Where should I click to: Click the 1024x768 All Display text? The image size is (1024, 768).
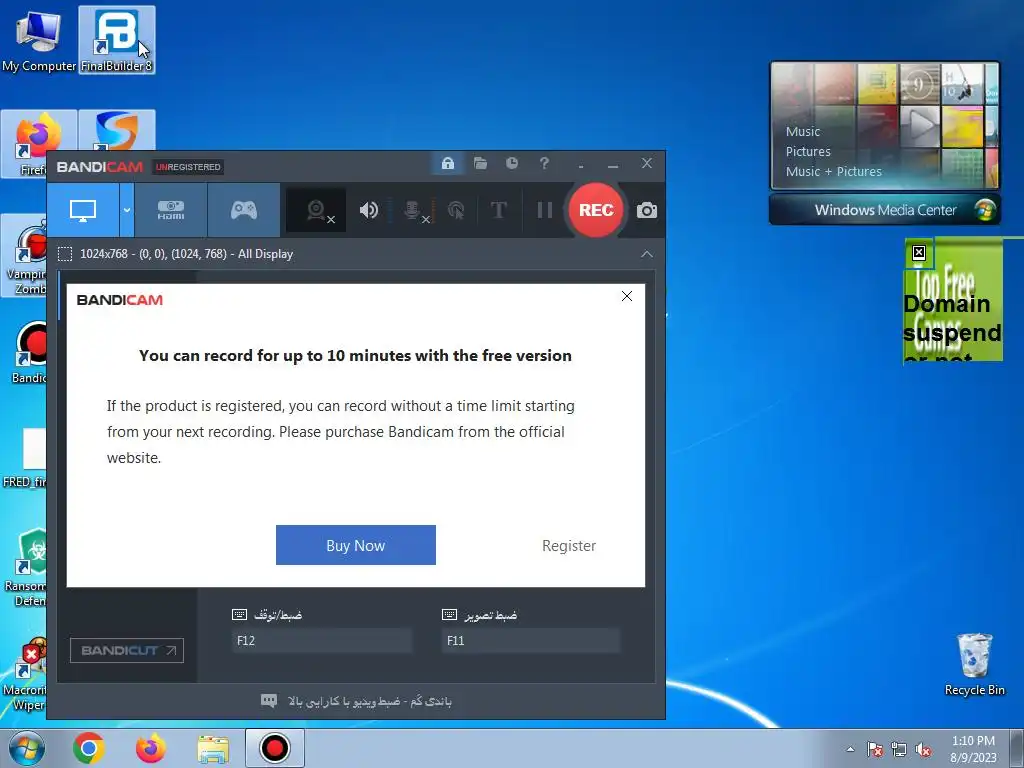click(x=186, y=254)
